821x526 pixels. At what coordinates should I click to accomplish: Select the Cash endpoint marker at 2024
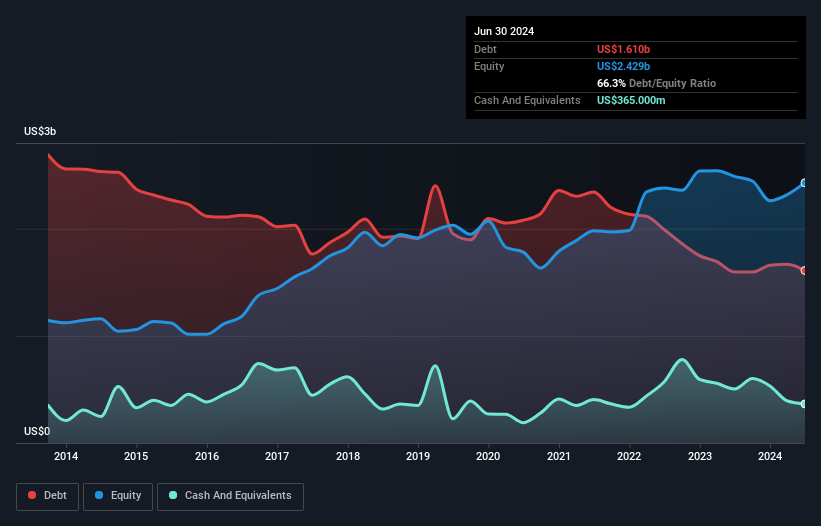(x=804, y=404)
